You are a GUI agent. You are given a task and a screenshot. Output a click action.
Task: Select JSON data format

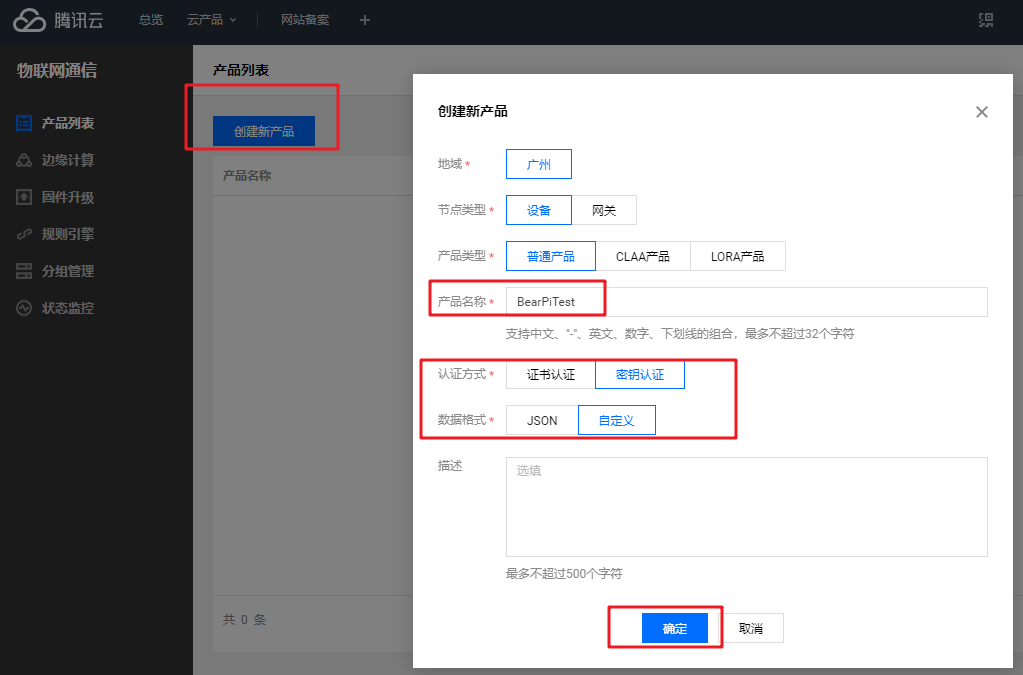pos(542,421)
